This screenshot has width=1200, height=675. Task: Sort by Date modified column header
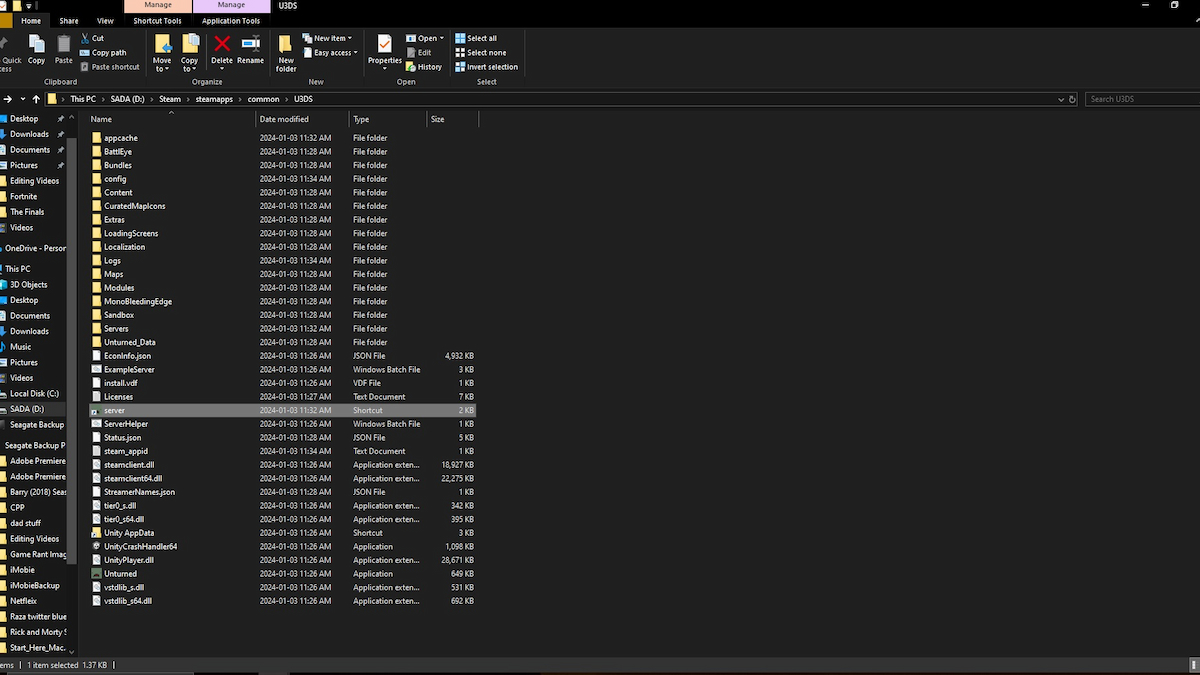coord(285,119)
